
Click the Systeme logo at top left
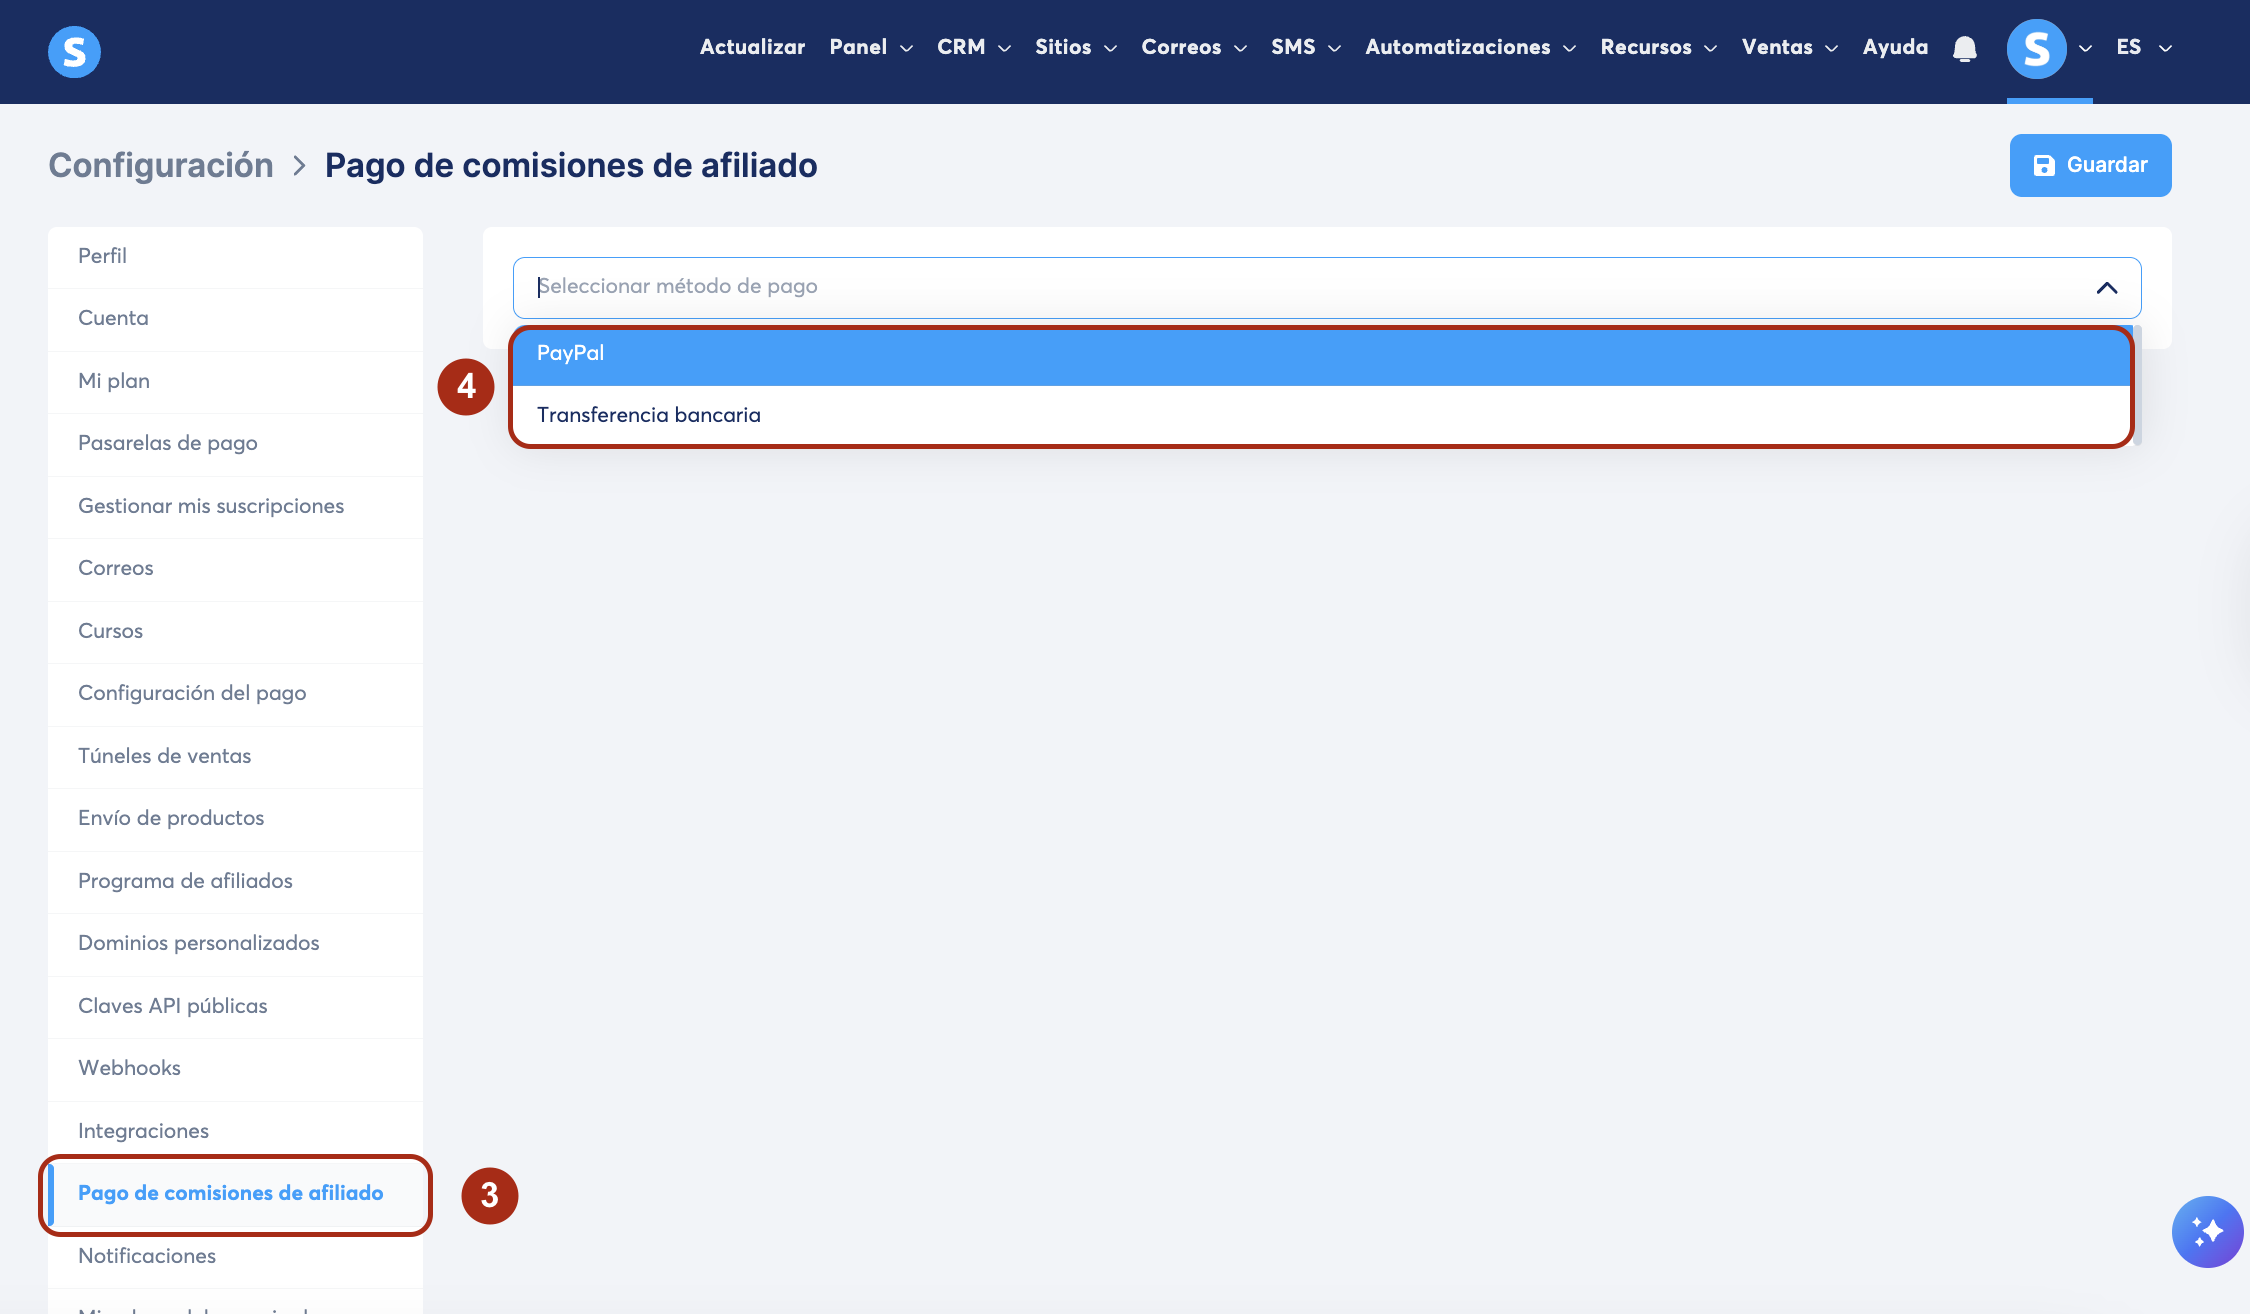74,51
